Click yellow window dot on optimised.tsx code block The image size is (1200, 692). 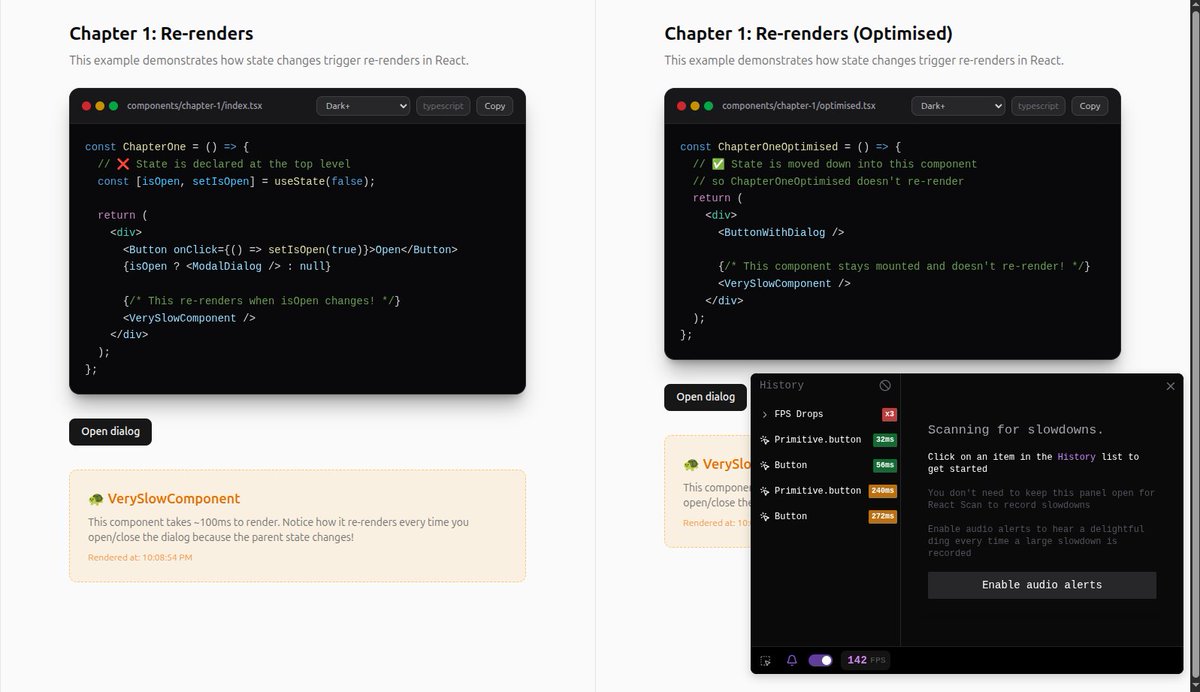(695, 106)
